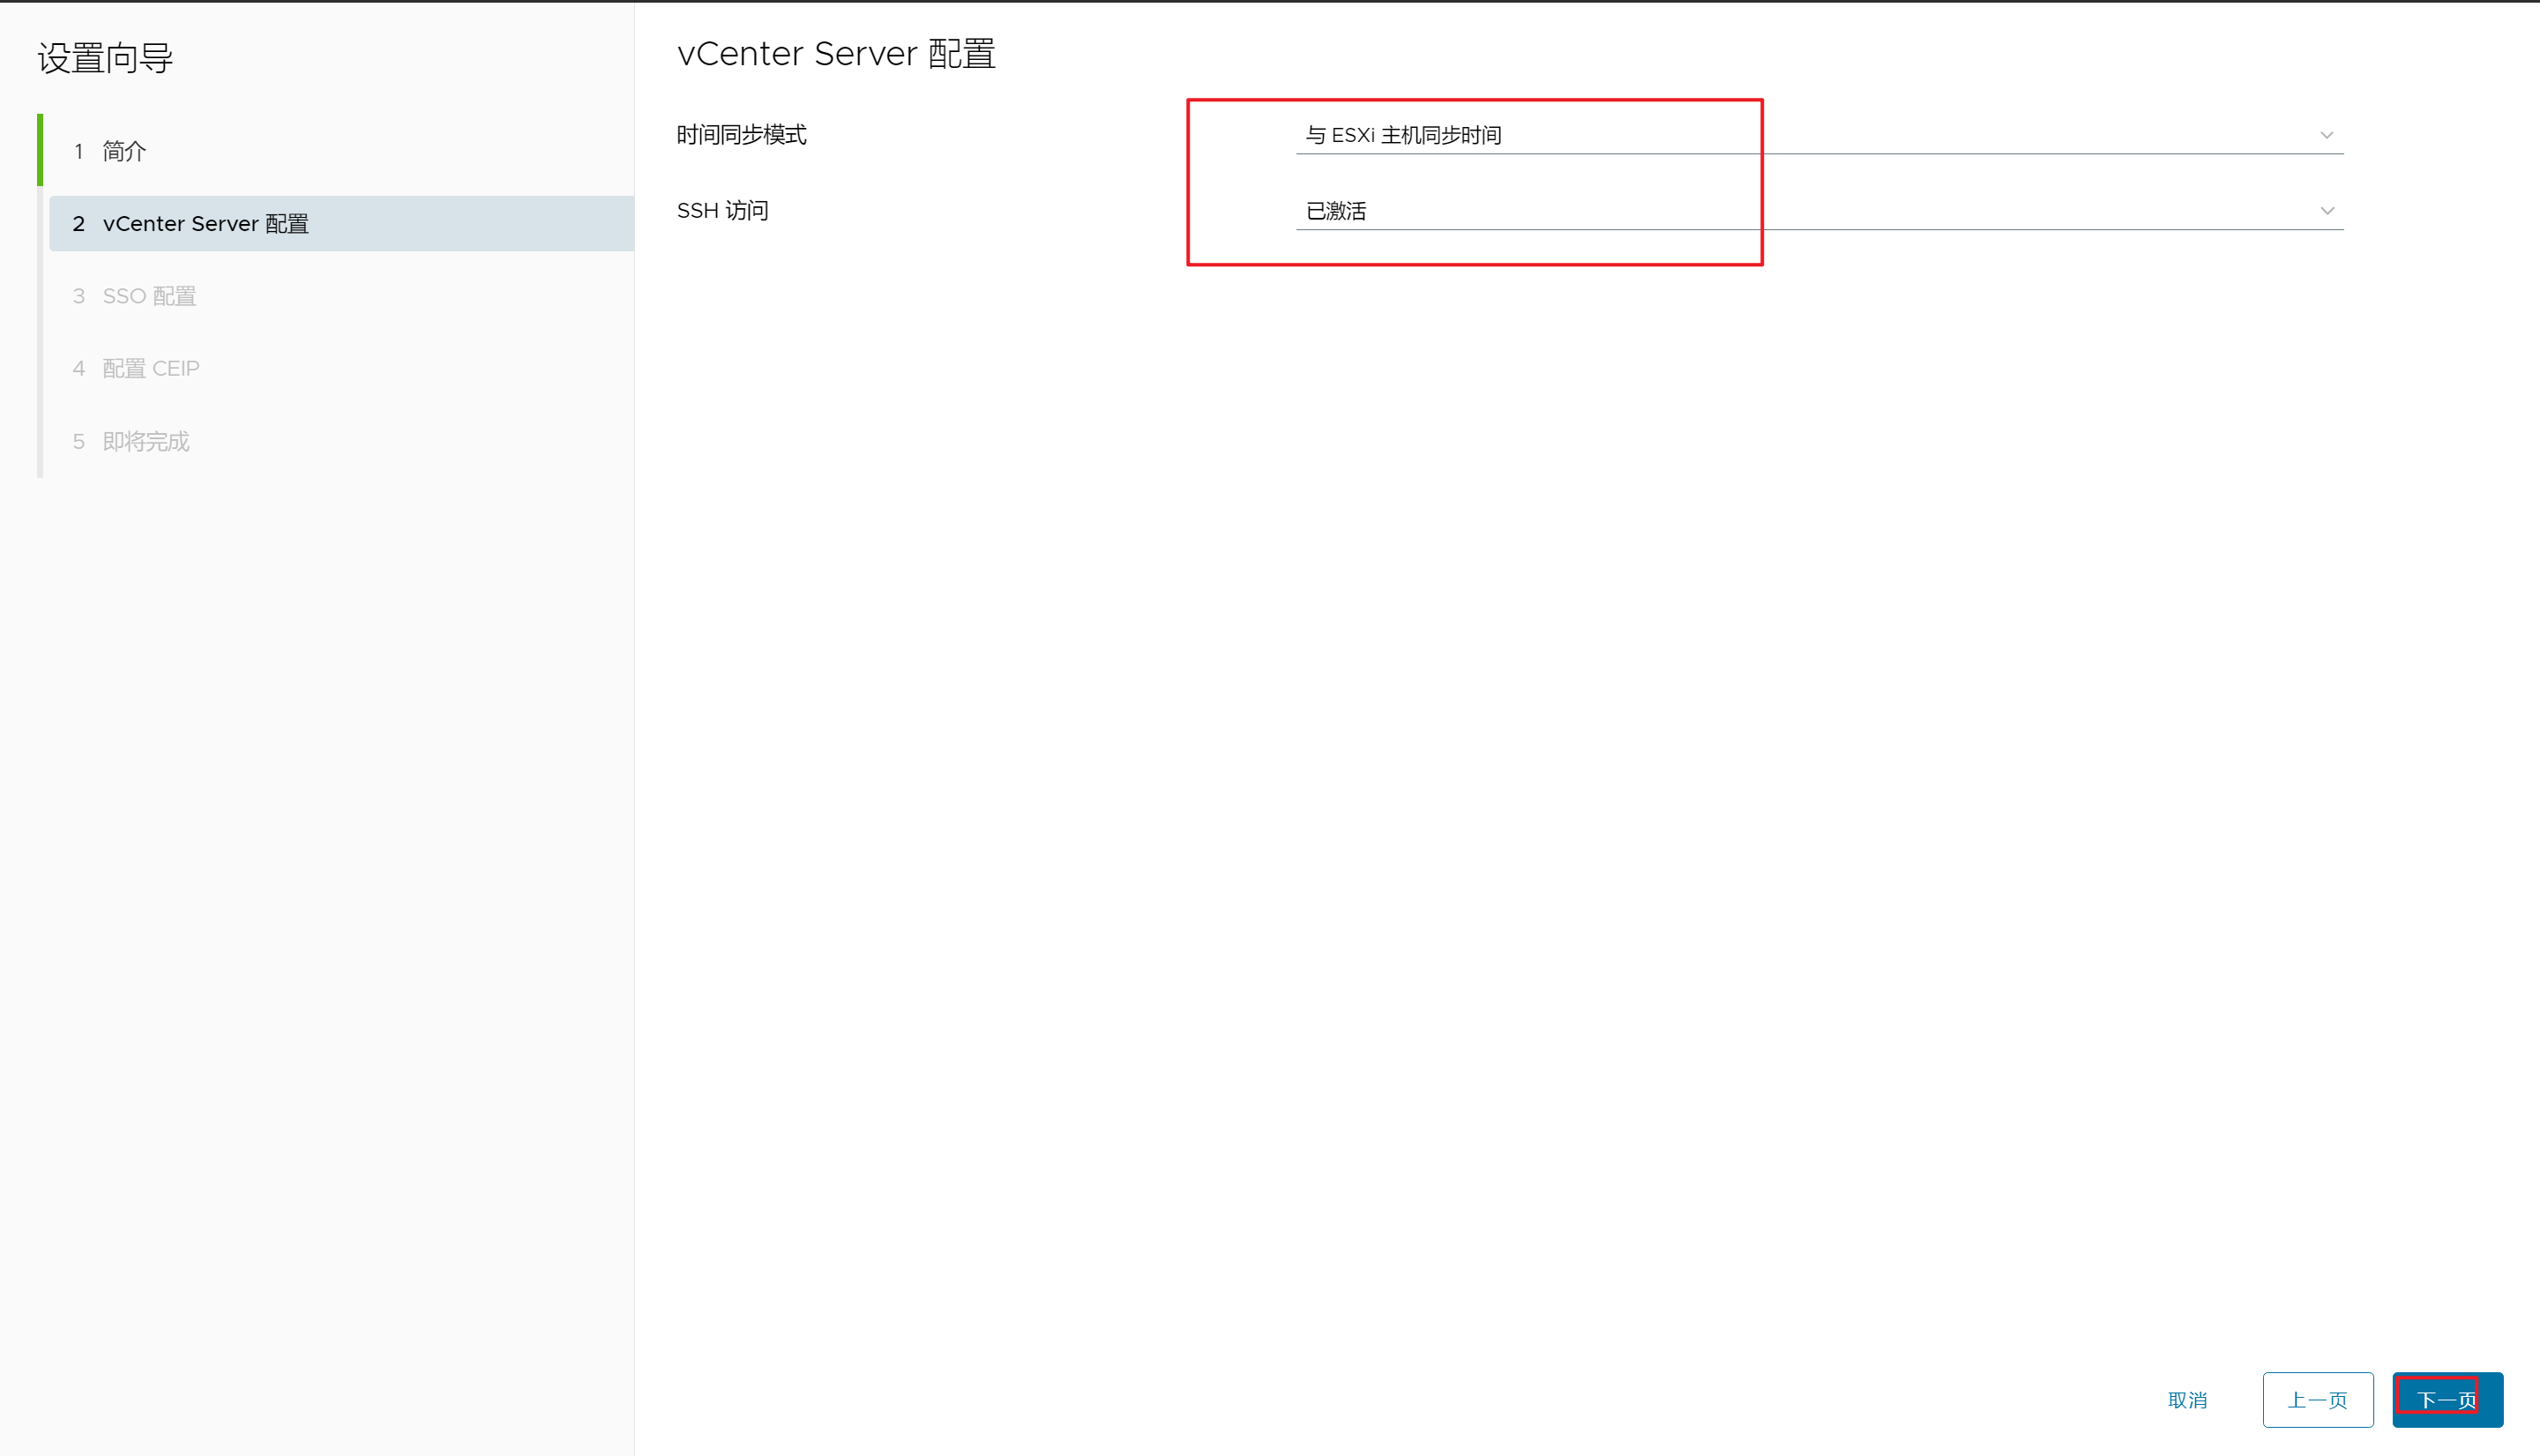The image size is (2540, 1456).
Task: Select step 2 vCenter Server 配置
Action: (x=205, y=224)
